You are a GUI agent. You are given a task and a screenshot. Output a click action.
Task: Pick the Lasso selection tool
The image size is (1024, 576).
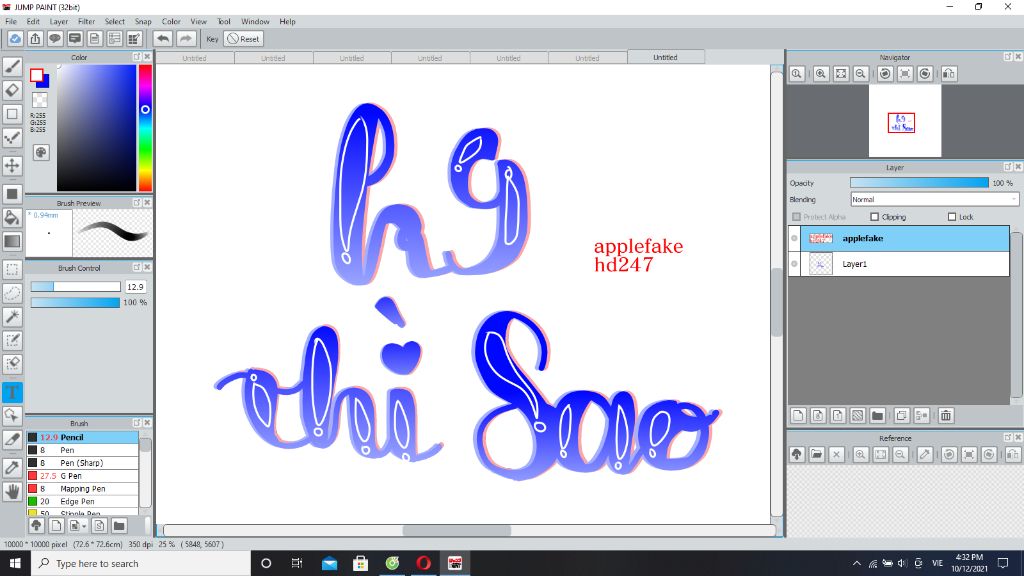[x=12, y=293]
